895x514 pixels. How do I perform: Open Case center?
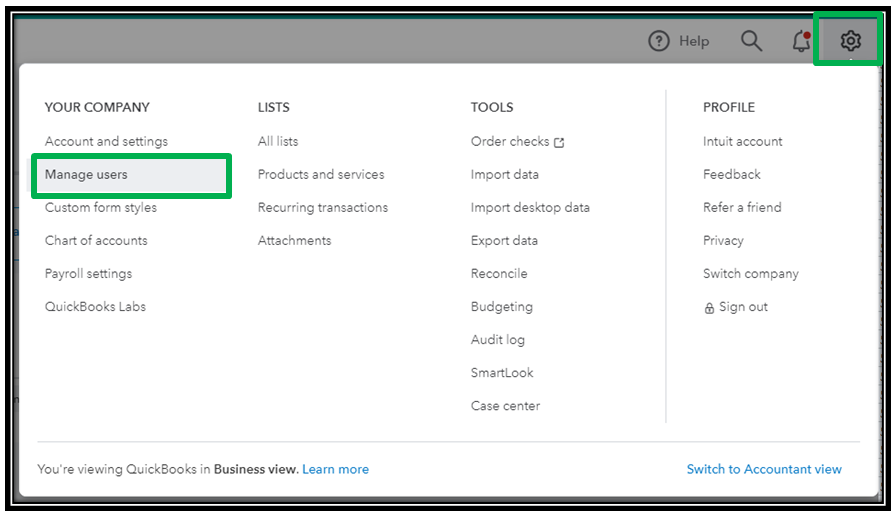click(x=505, y=406)
